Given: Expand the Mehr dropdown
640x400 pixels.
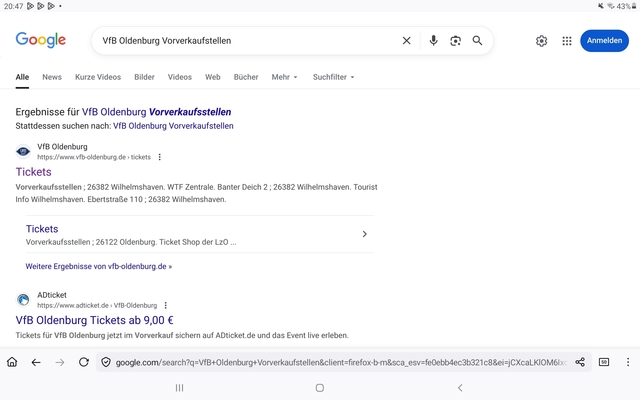Looking at the screenshot, I should 284,77.
